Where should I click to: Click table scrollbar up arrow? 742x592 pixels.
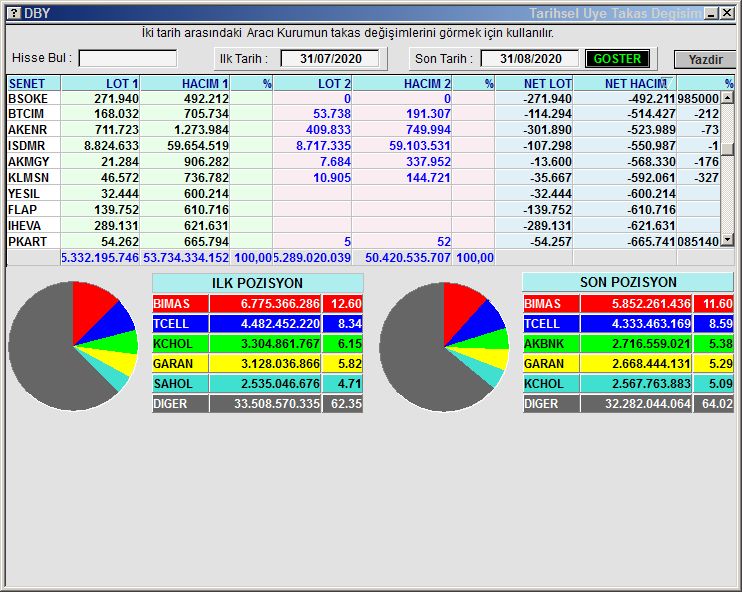(x=727, y=98)
